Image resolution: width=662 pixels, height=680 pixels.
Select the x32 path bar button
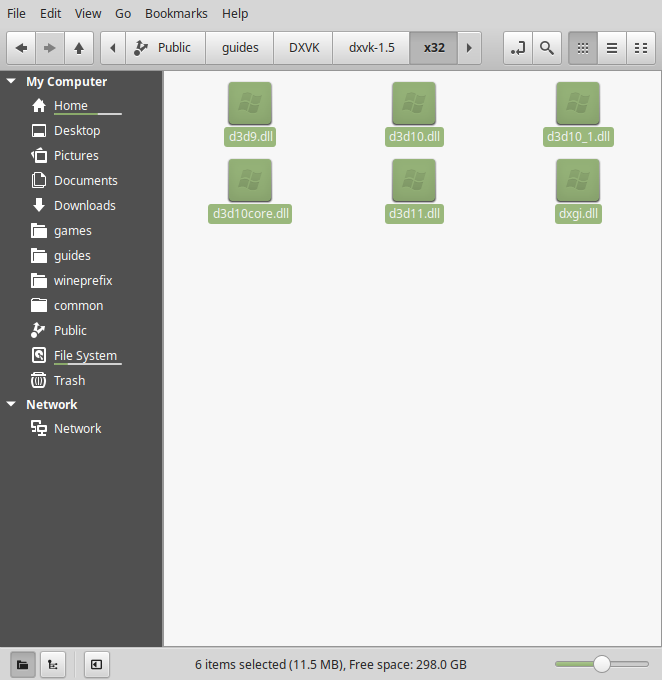pos(434,48)
